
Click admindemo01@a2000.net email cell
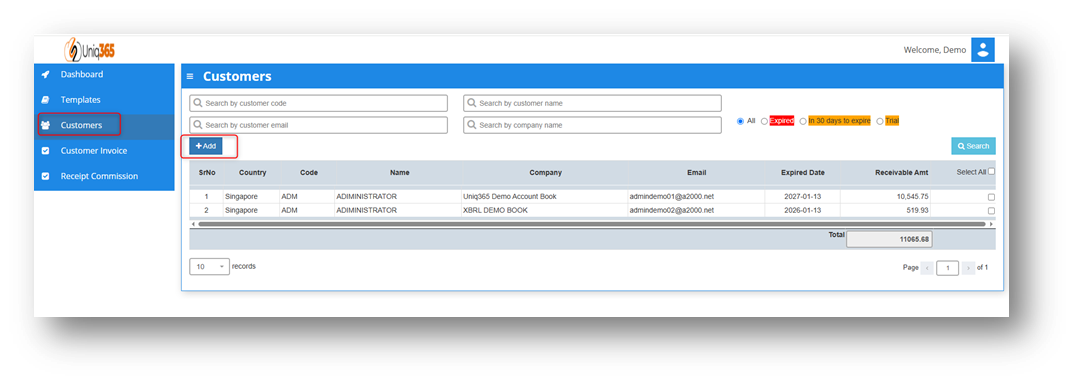click(x=697, y=197)
